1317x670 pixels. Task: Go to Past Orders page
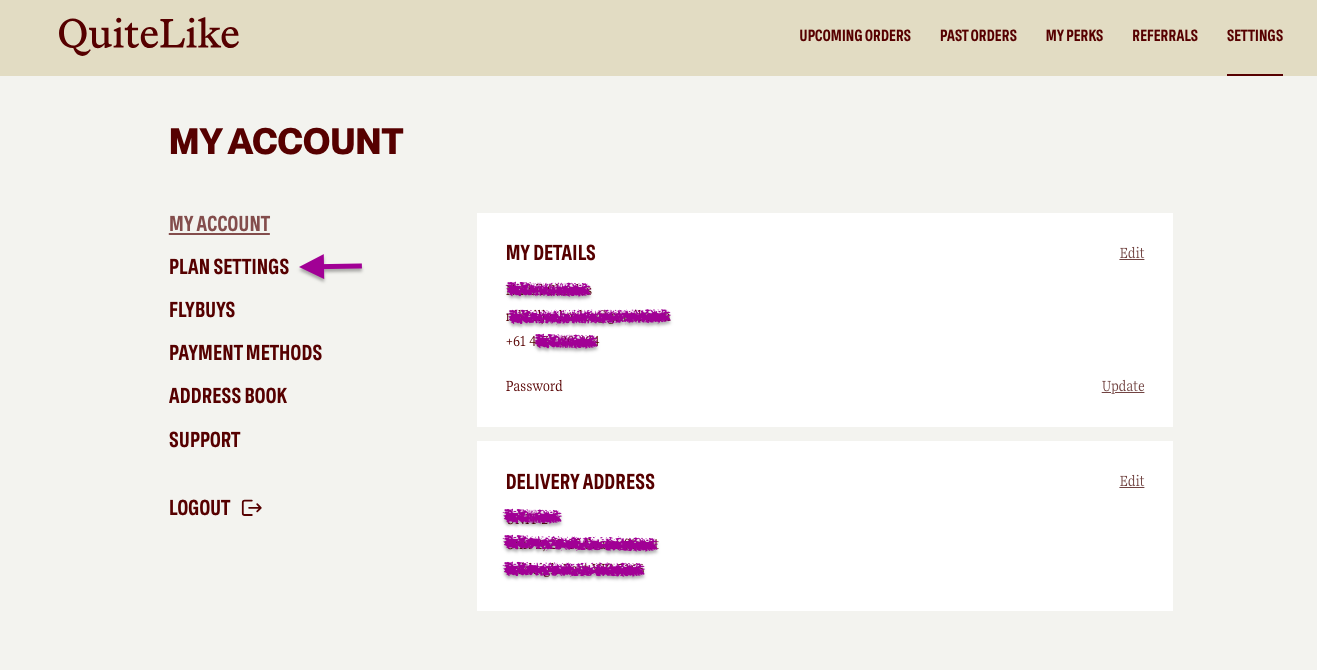pos(978,36)
